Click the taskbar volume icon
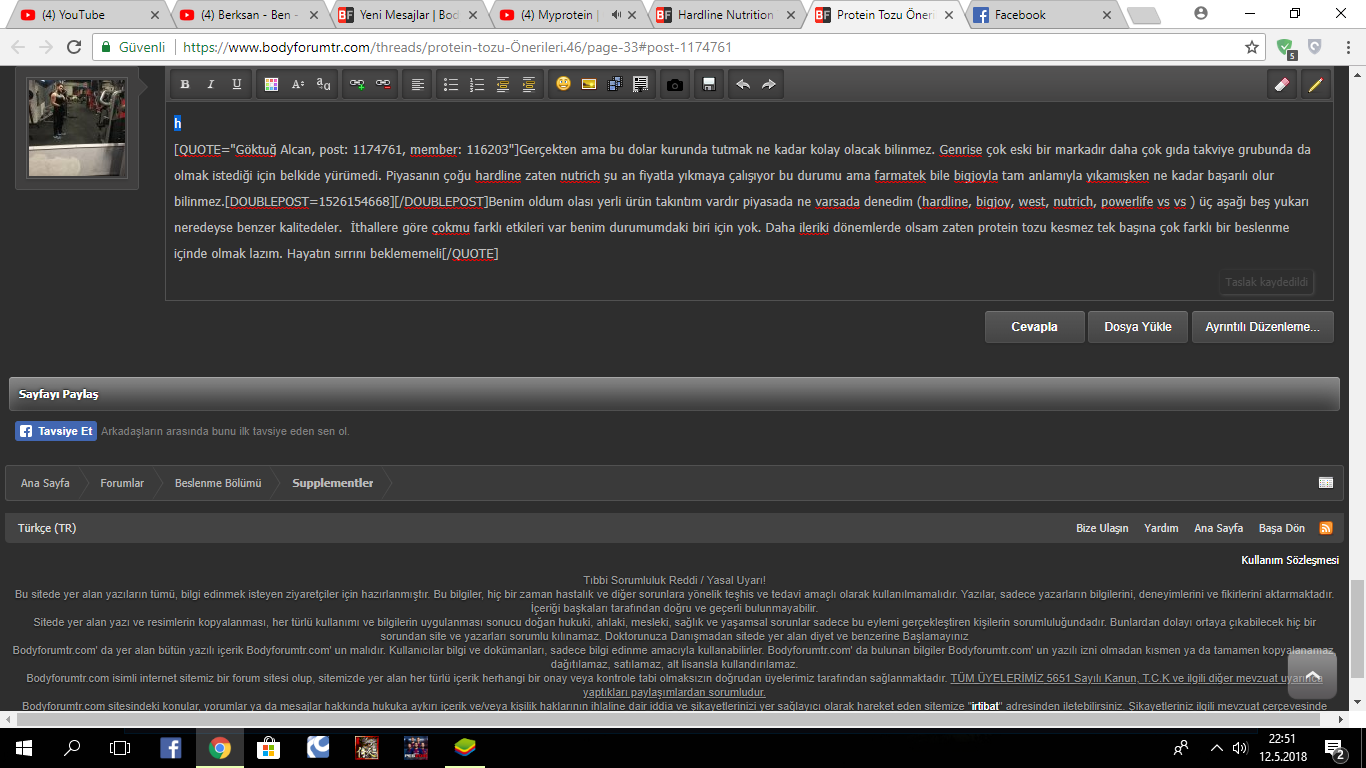This screenshot has width=1366, height=768. click(x=1240, y=747)
